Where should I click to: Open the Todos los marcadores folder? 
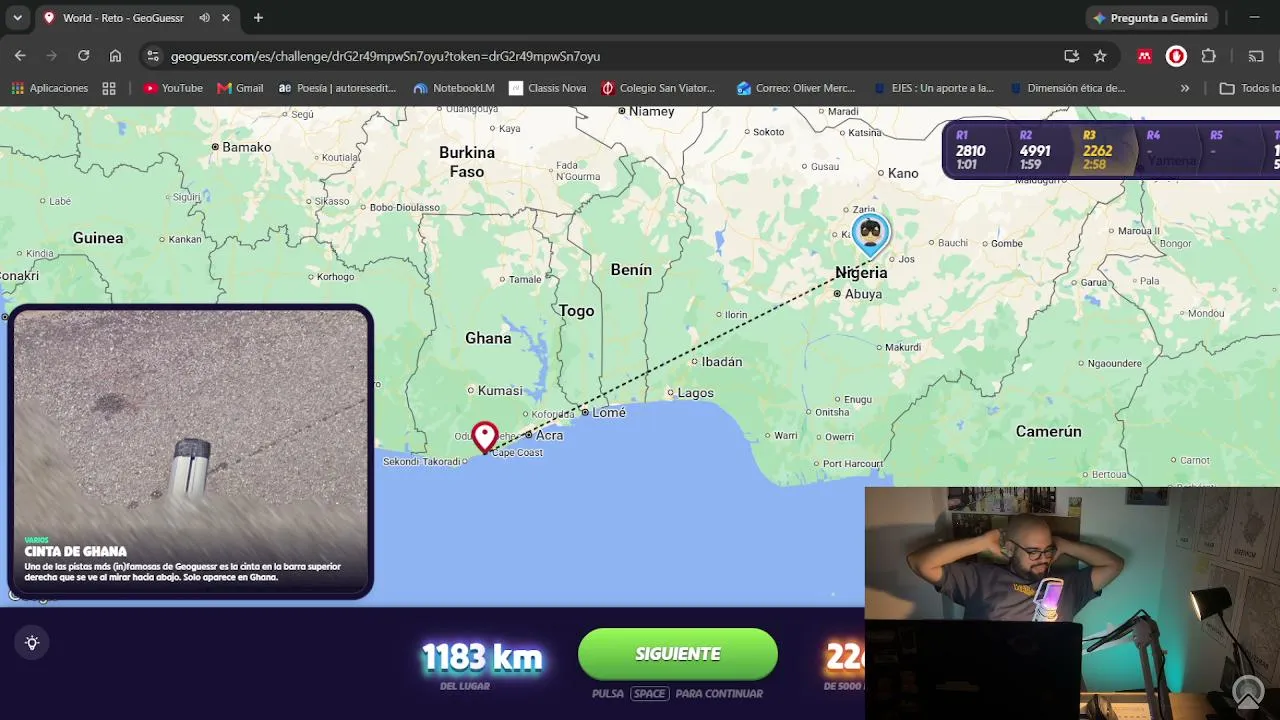click(x=1249, y=88)
